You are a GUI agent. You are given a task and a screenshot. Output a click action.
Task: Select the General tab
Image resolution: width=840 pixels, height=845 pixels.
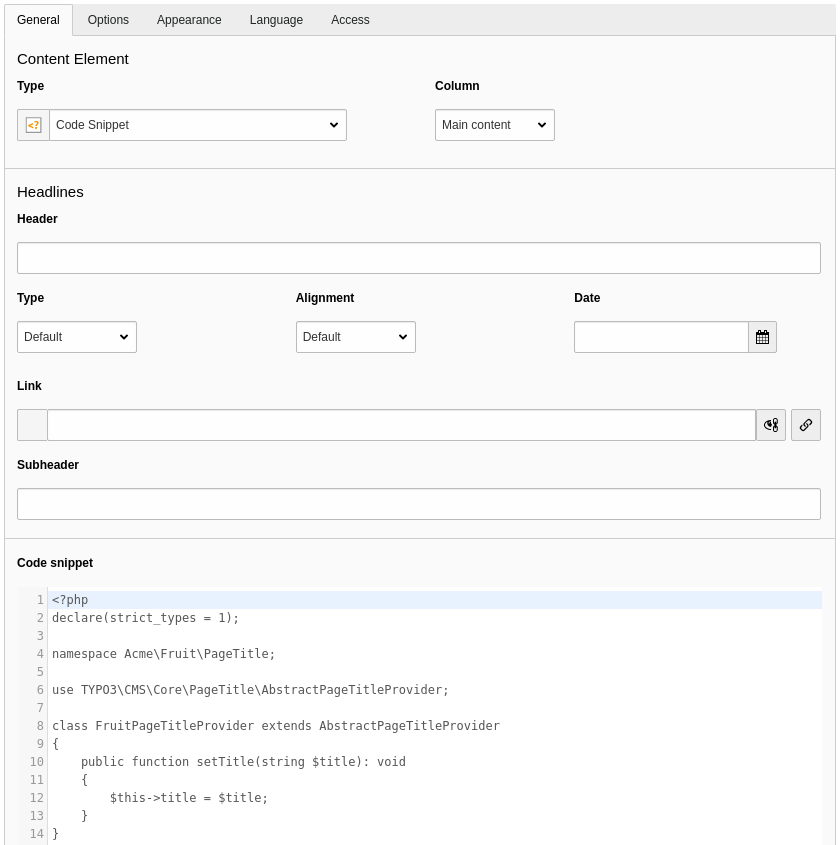click(x=38, y=20)
